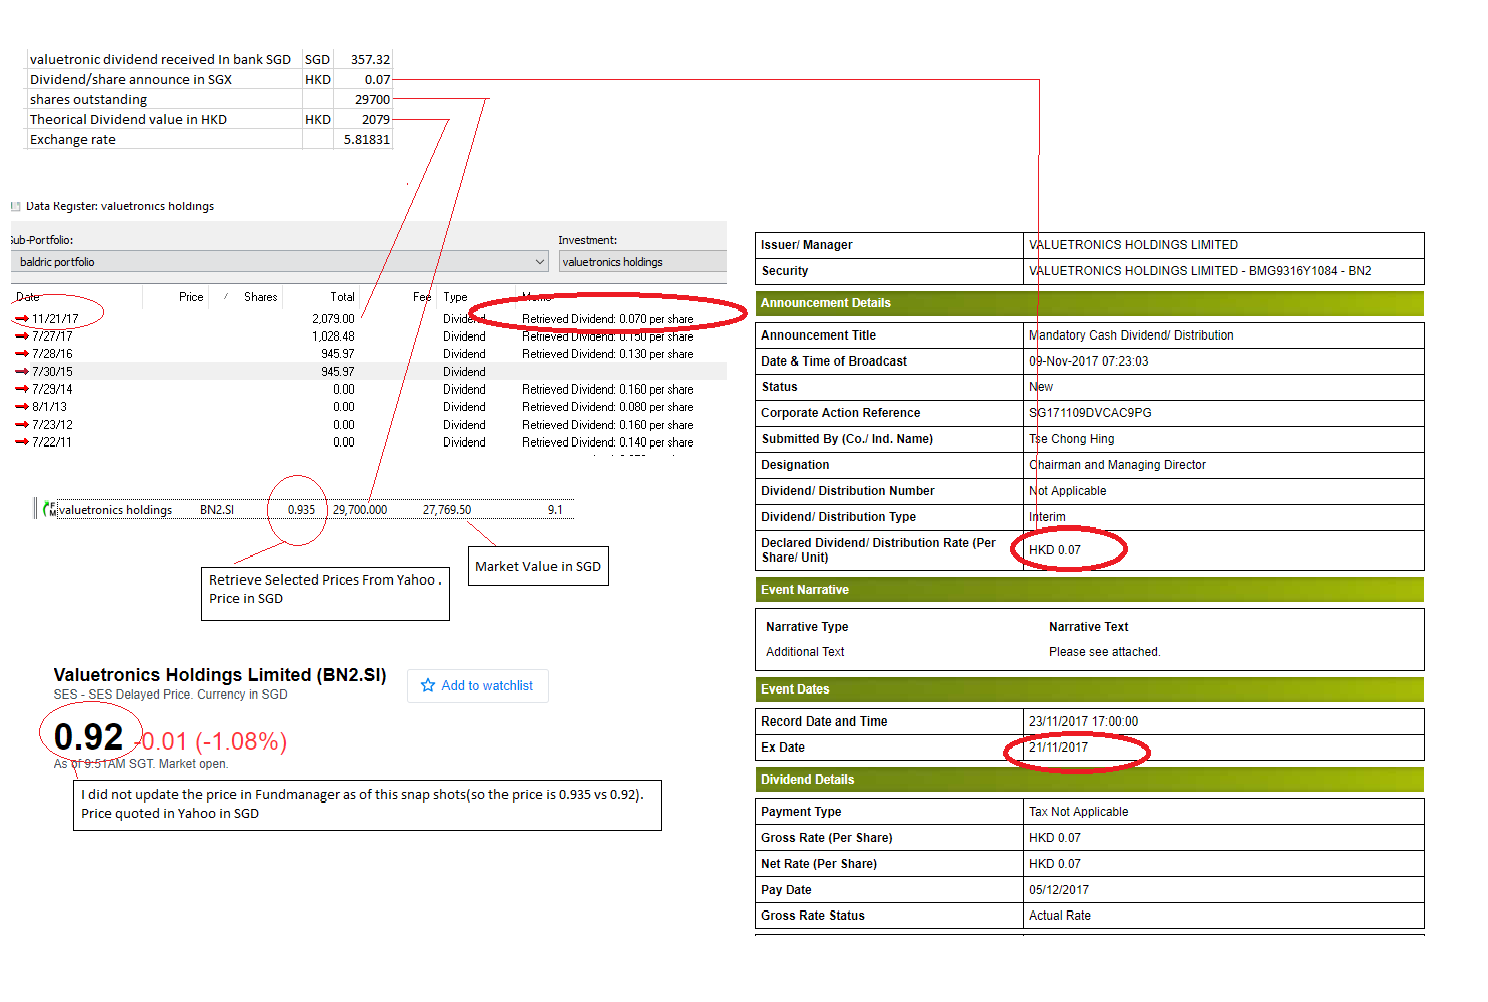This screenshot has width=1488, height=1002.
Task: Click the Announcement Details section header
Action: click(x=1089, y=303)
